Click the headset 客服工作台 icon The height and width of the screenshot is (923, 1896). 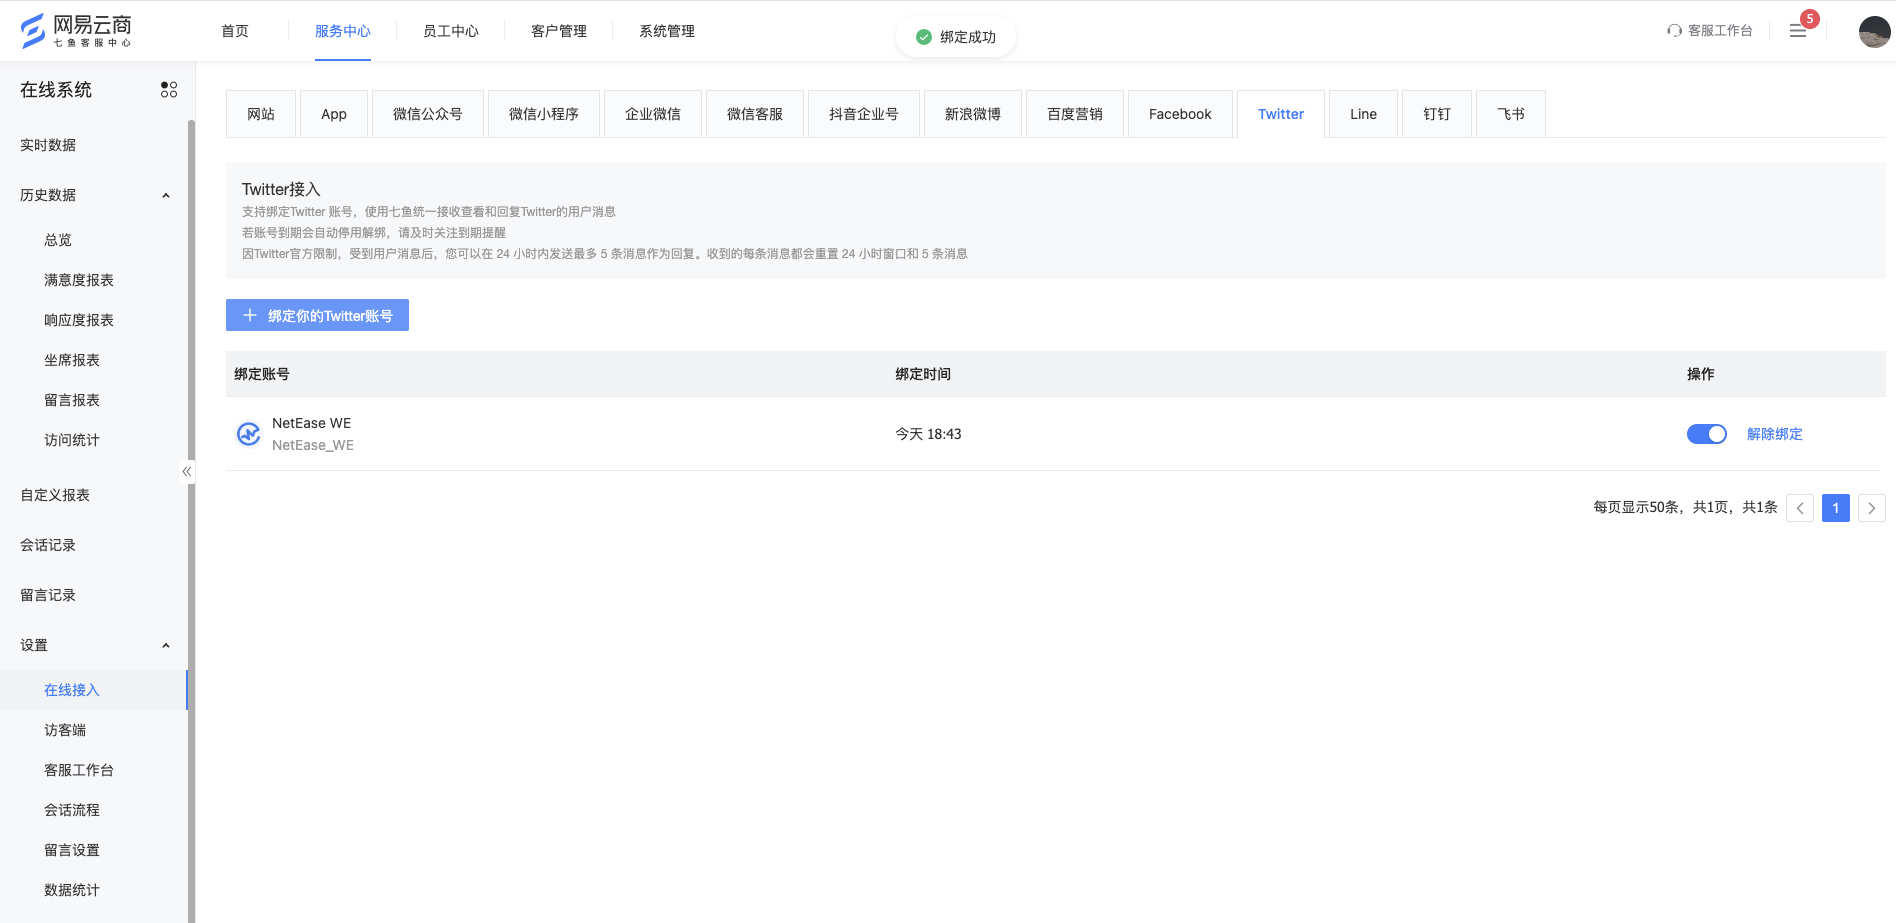click(1674, 31)
